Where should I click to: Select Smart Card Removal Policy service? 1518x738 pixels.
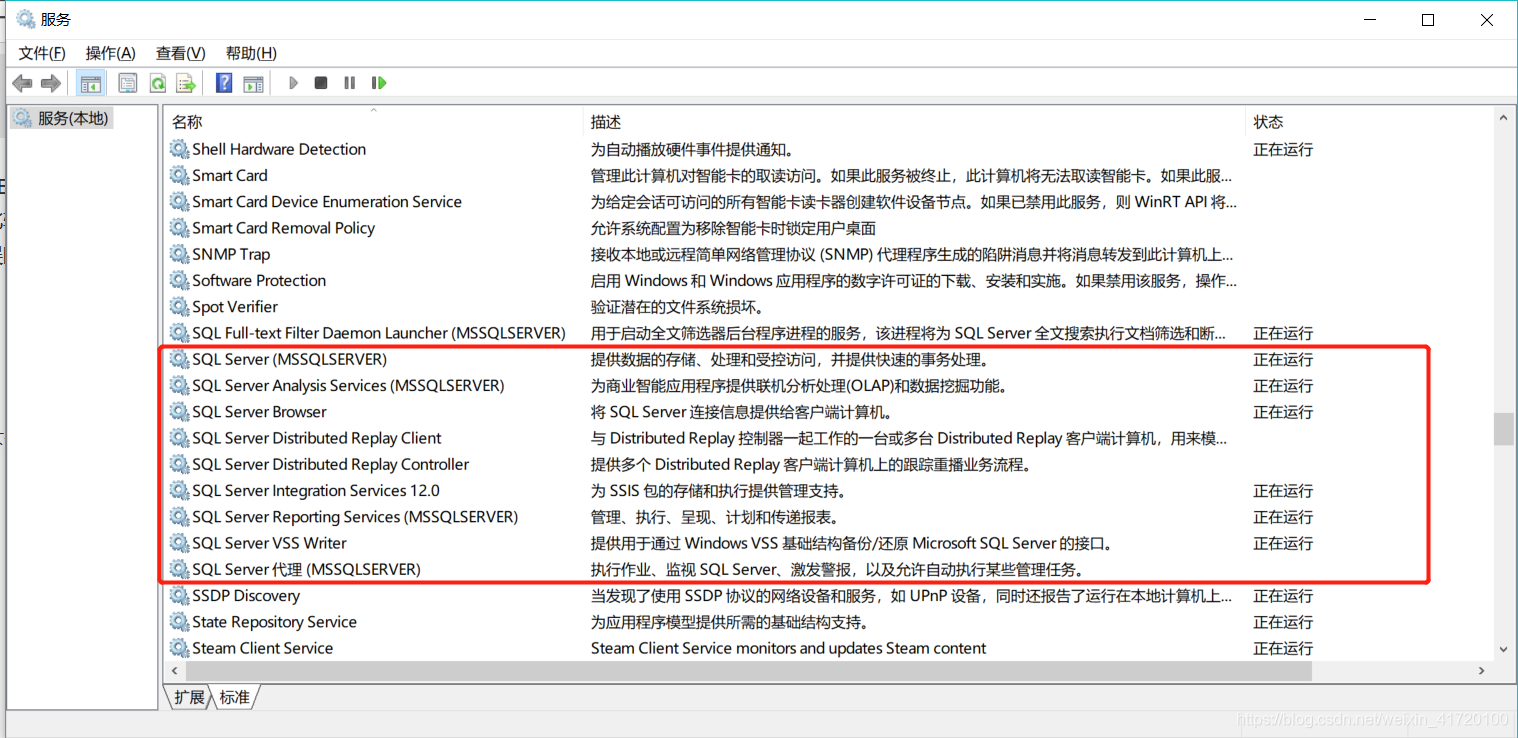(x=284, y=228)
